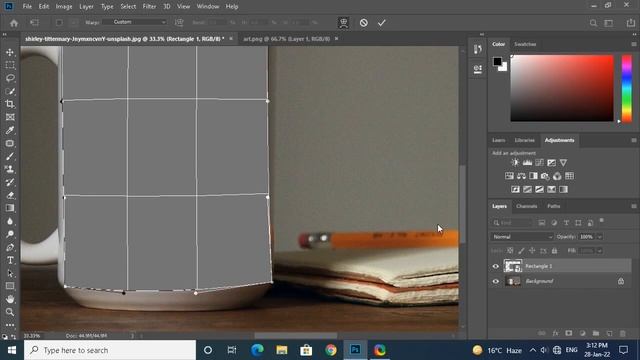Viewport: 640px width, 360px height.
Task: Select the Lasso tool
Action: coord(10,78)
